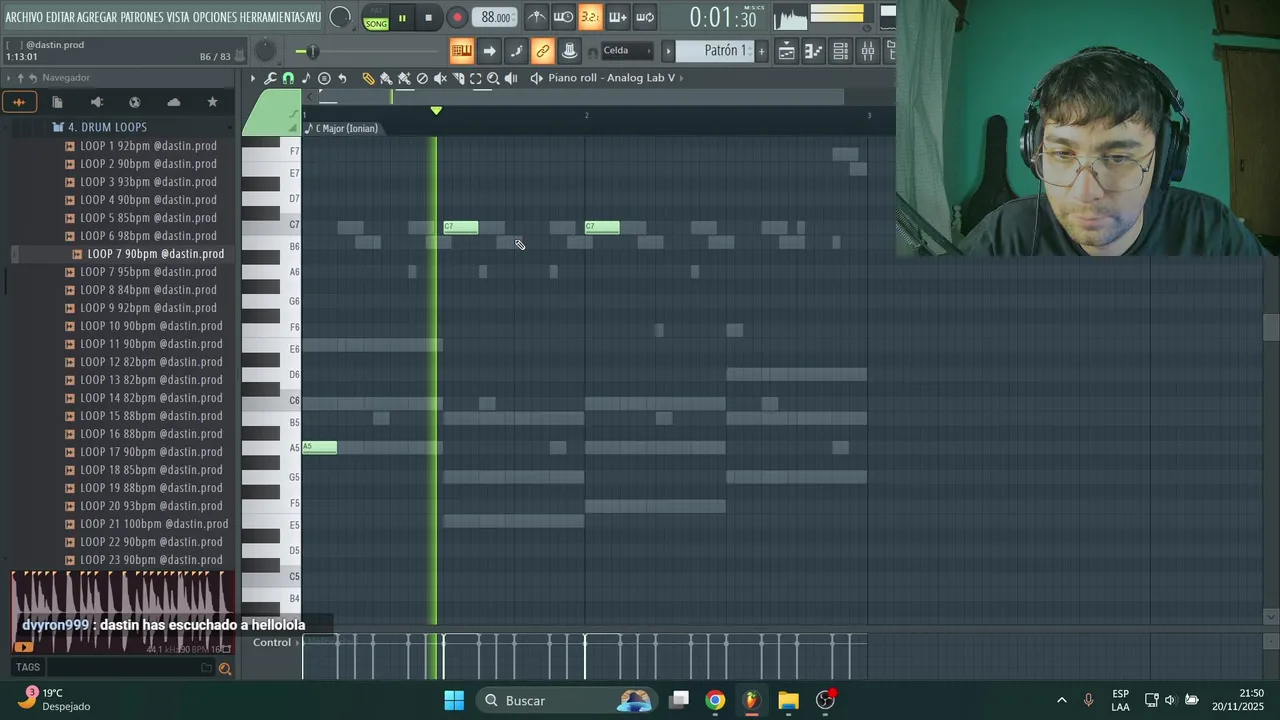This screenshot has height=720, width=1280.
Task: Toggle the metronome button
Action: pos(537,17)
